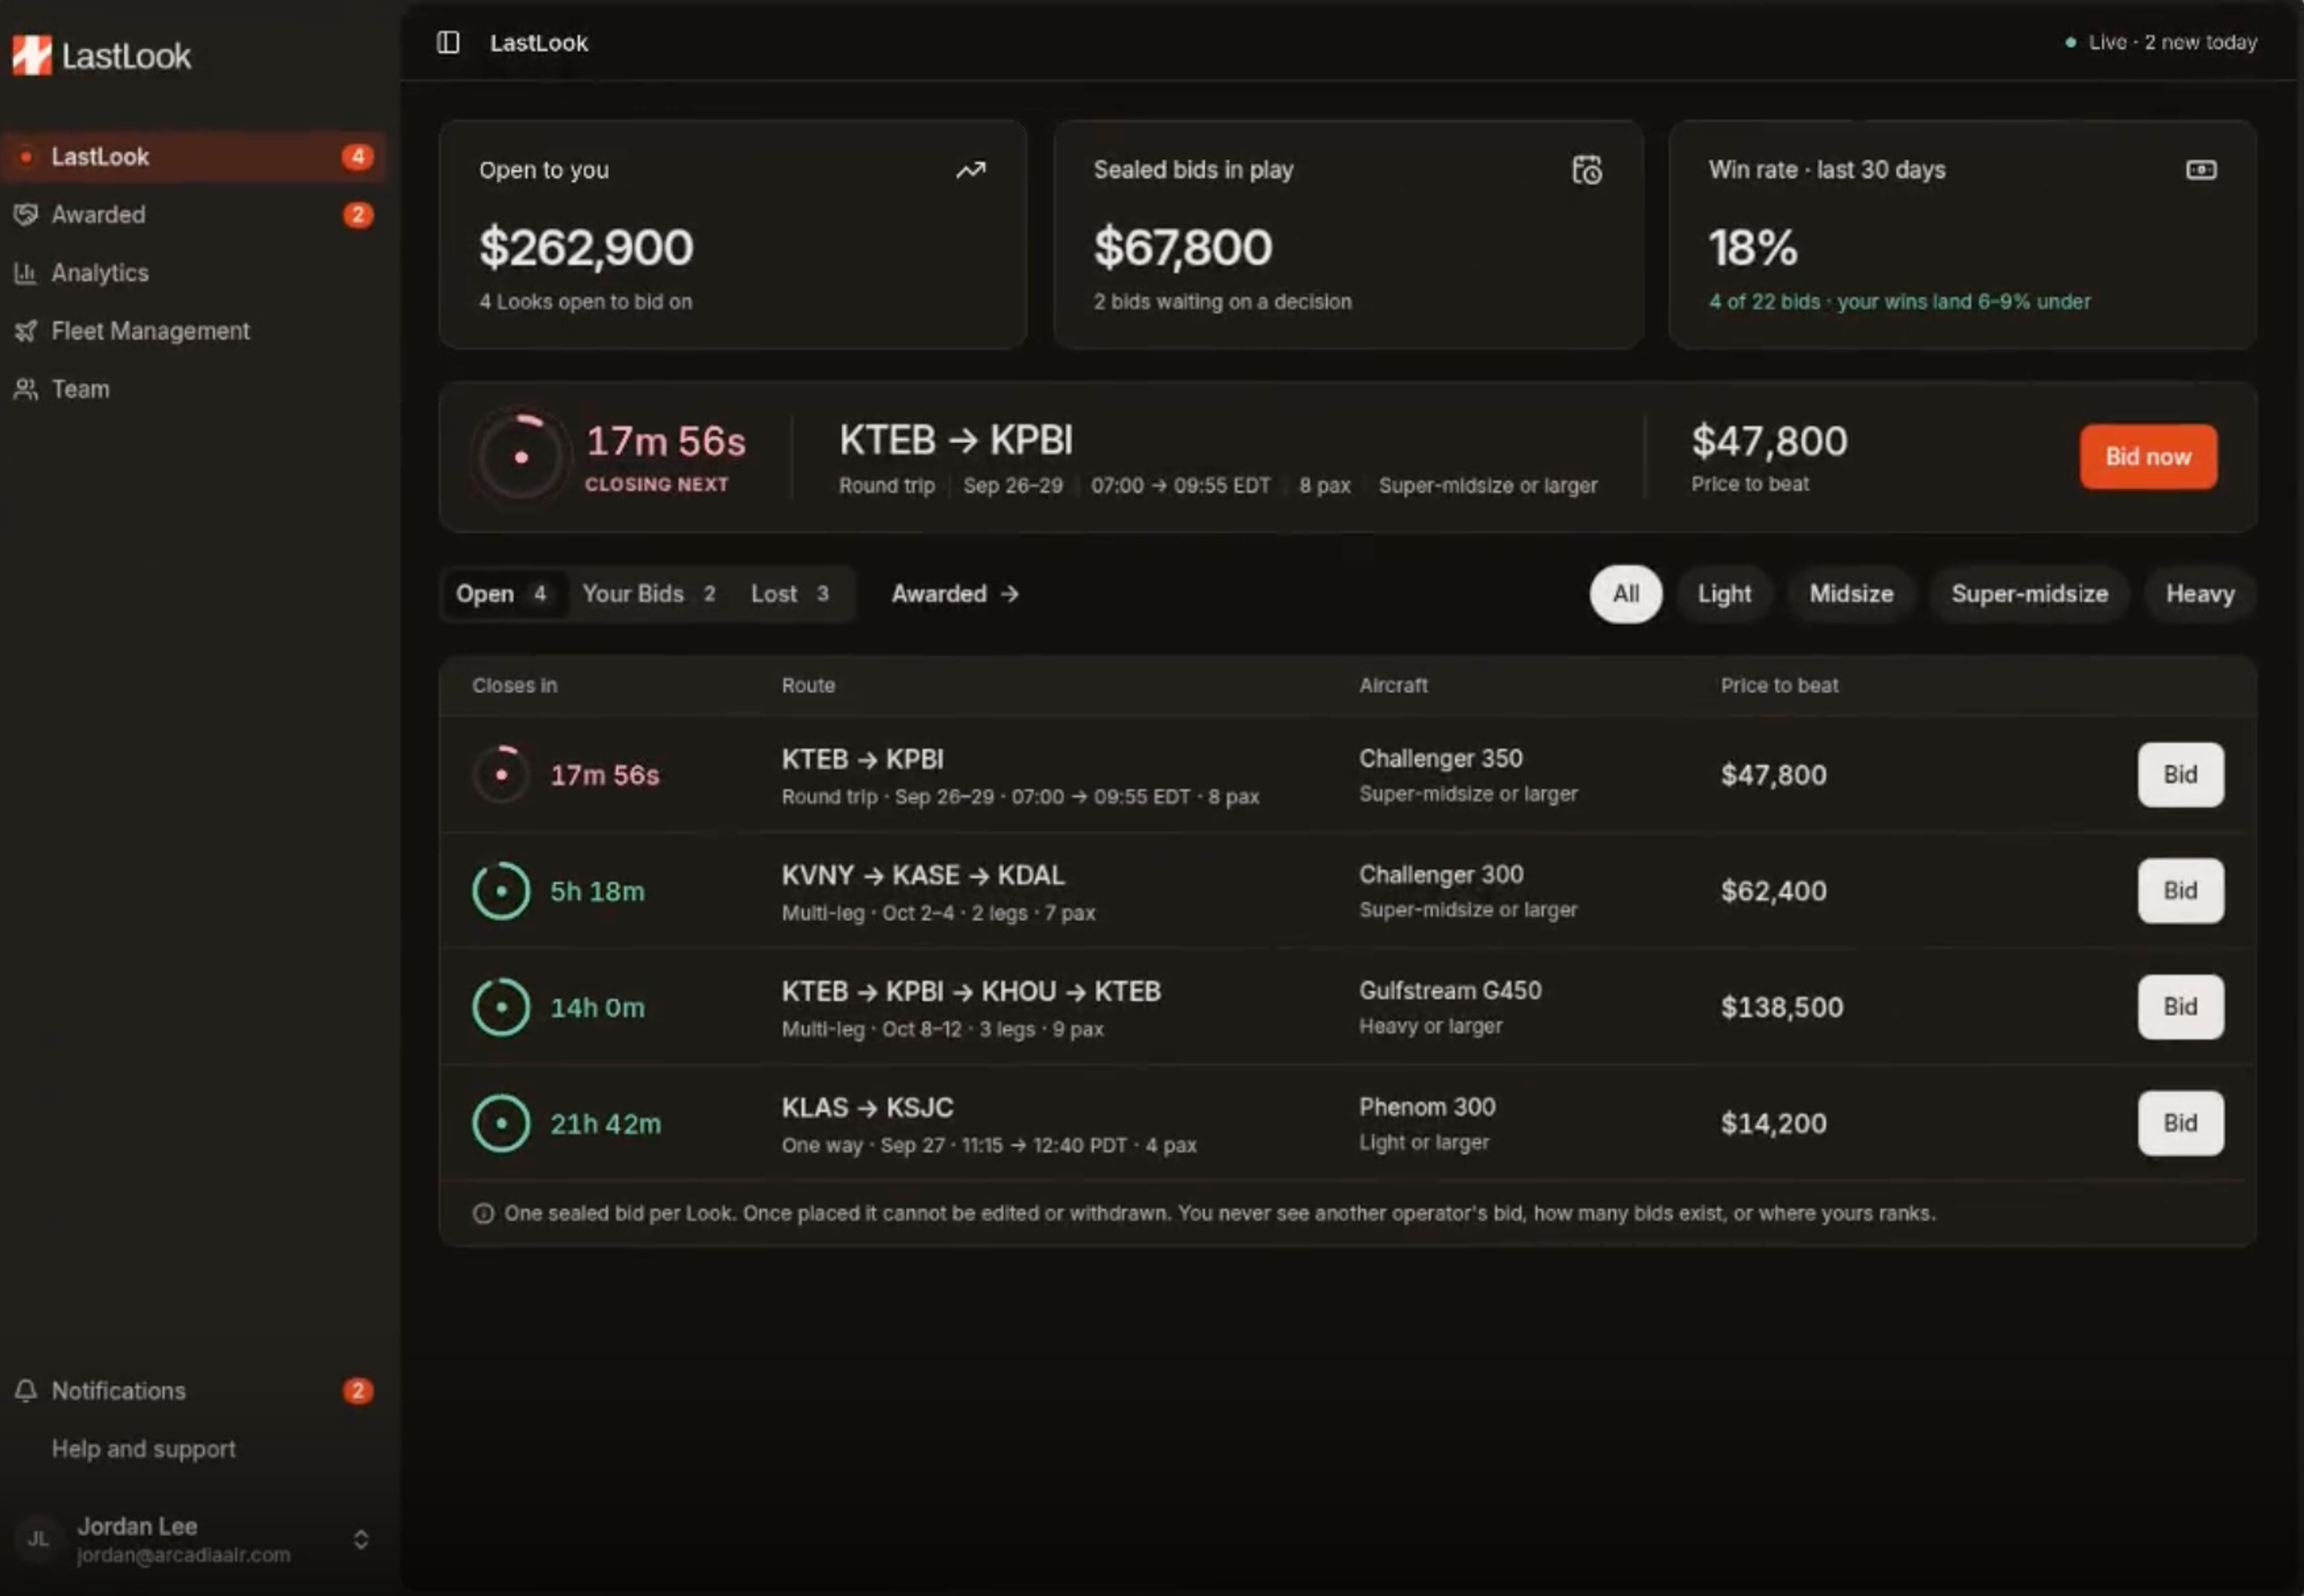2304x1596 pixels.
Task: Click the orange Bid now button
Action: click(x=2148, y=456)
